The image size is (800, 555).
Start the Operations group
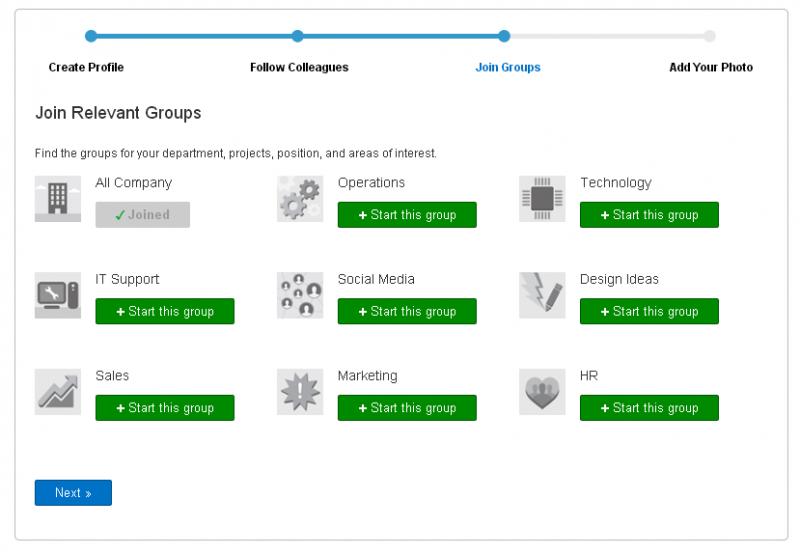[x=407, y=215]
